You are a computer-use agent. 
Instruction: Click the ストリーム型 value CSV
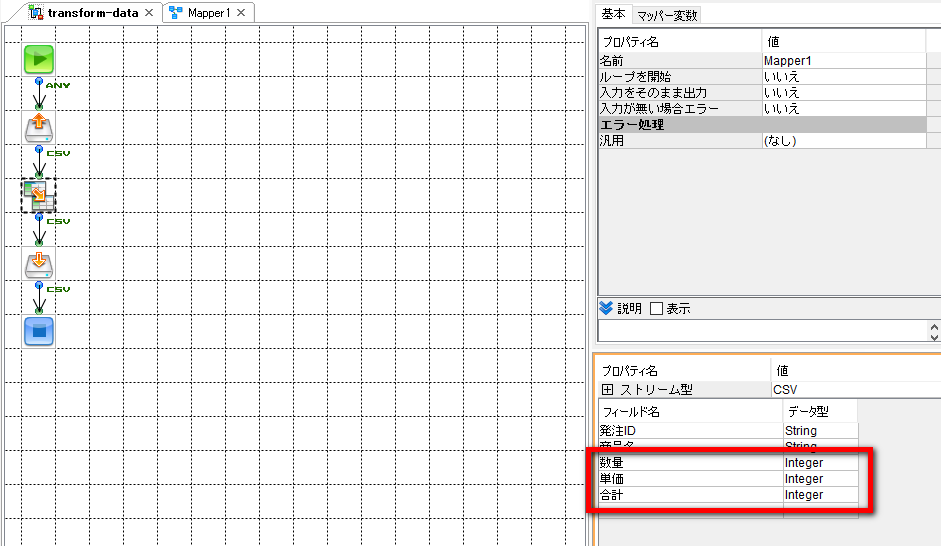click(x=856, y=390)
